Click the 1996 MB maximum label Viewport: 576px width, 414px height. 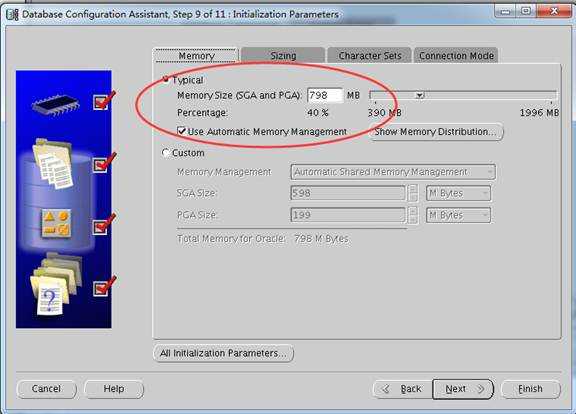(x=539, y=113)
